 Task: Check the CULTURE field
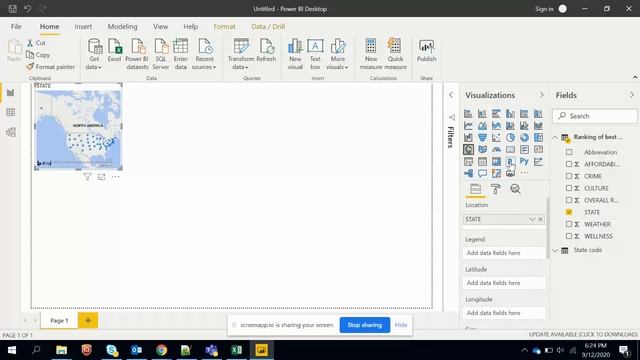point(569,188)
